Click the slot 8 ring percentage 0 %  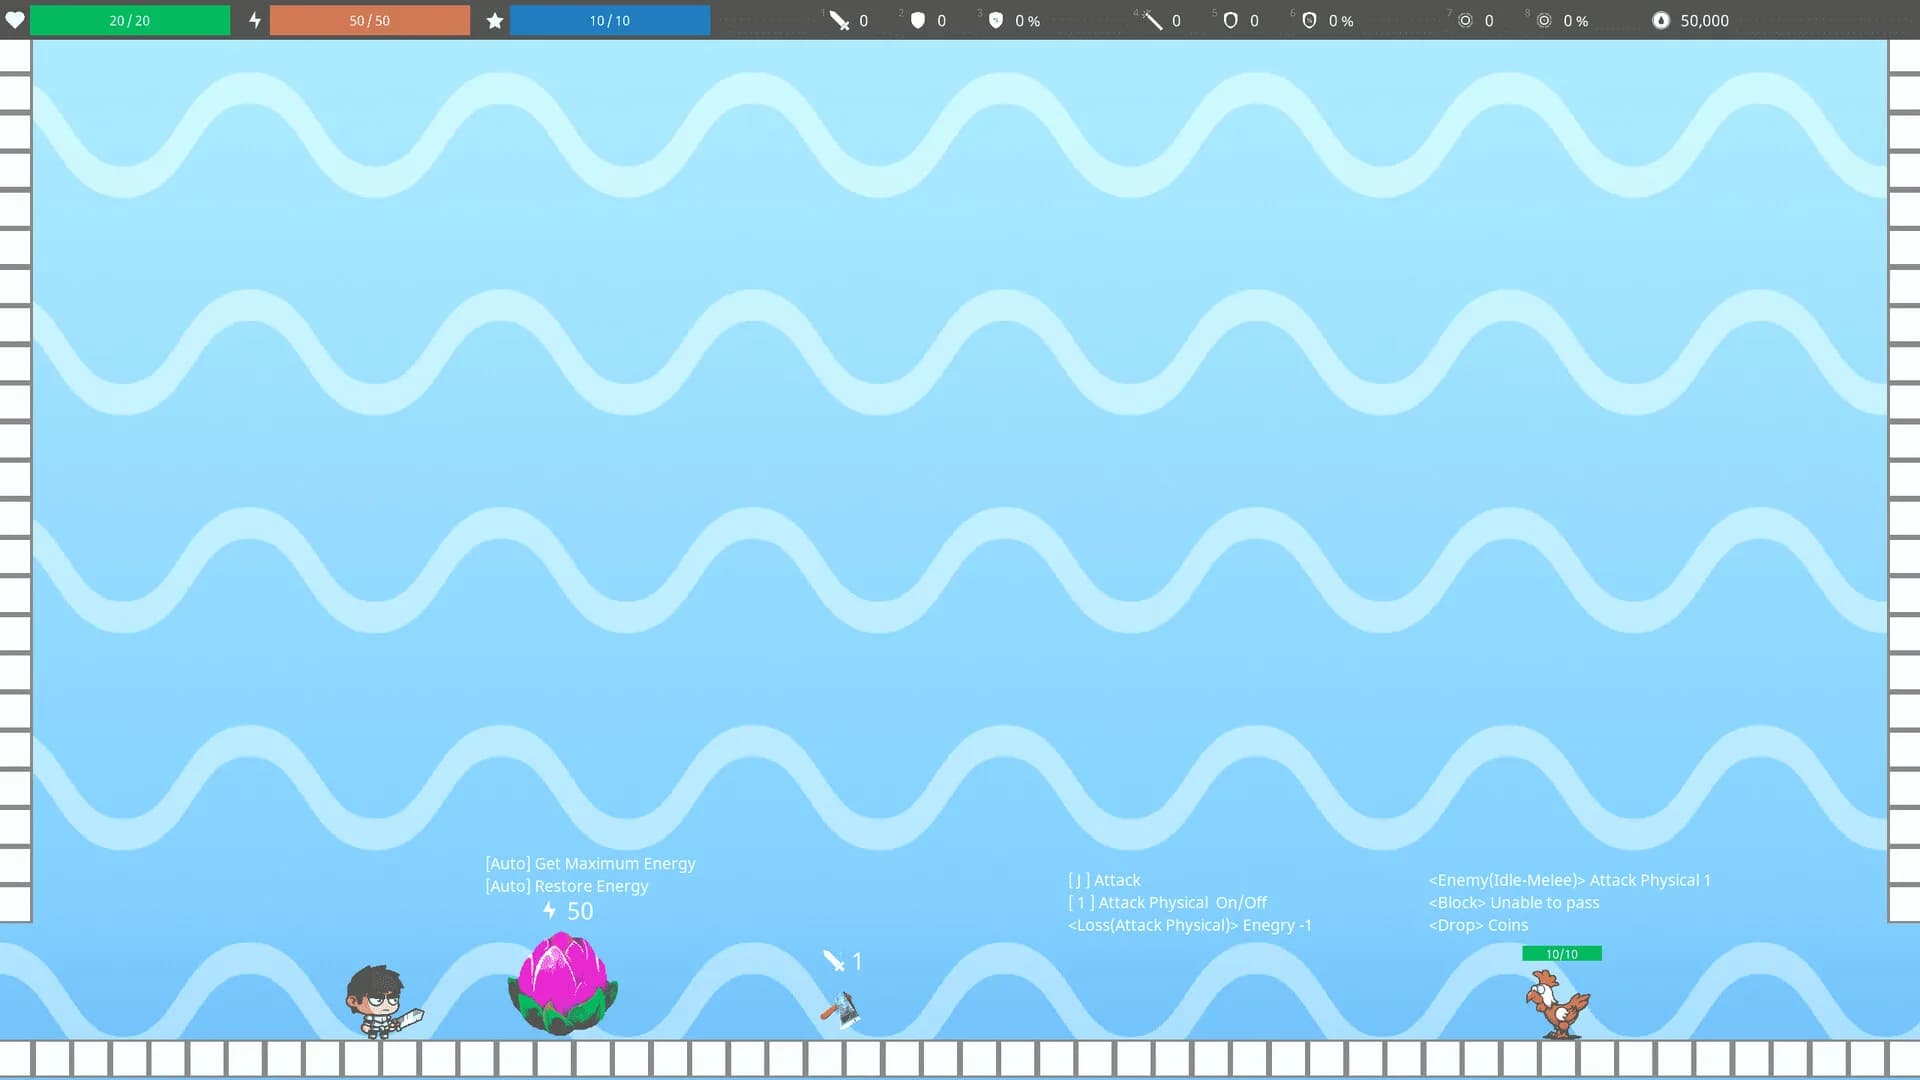click(x=1575, y=20)
